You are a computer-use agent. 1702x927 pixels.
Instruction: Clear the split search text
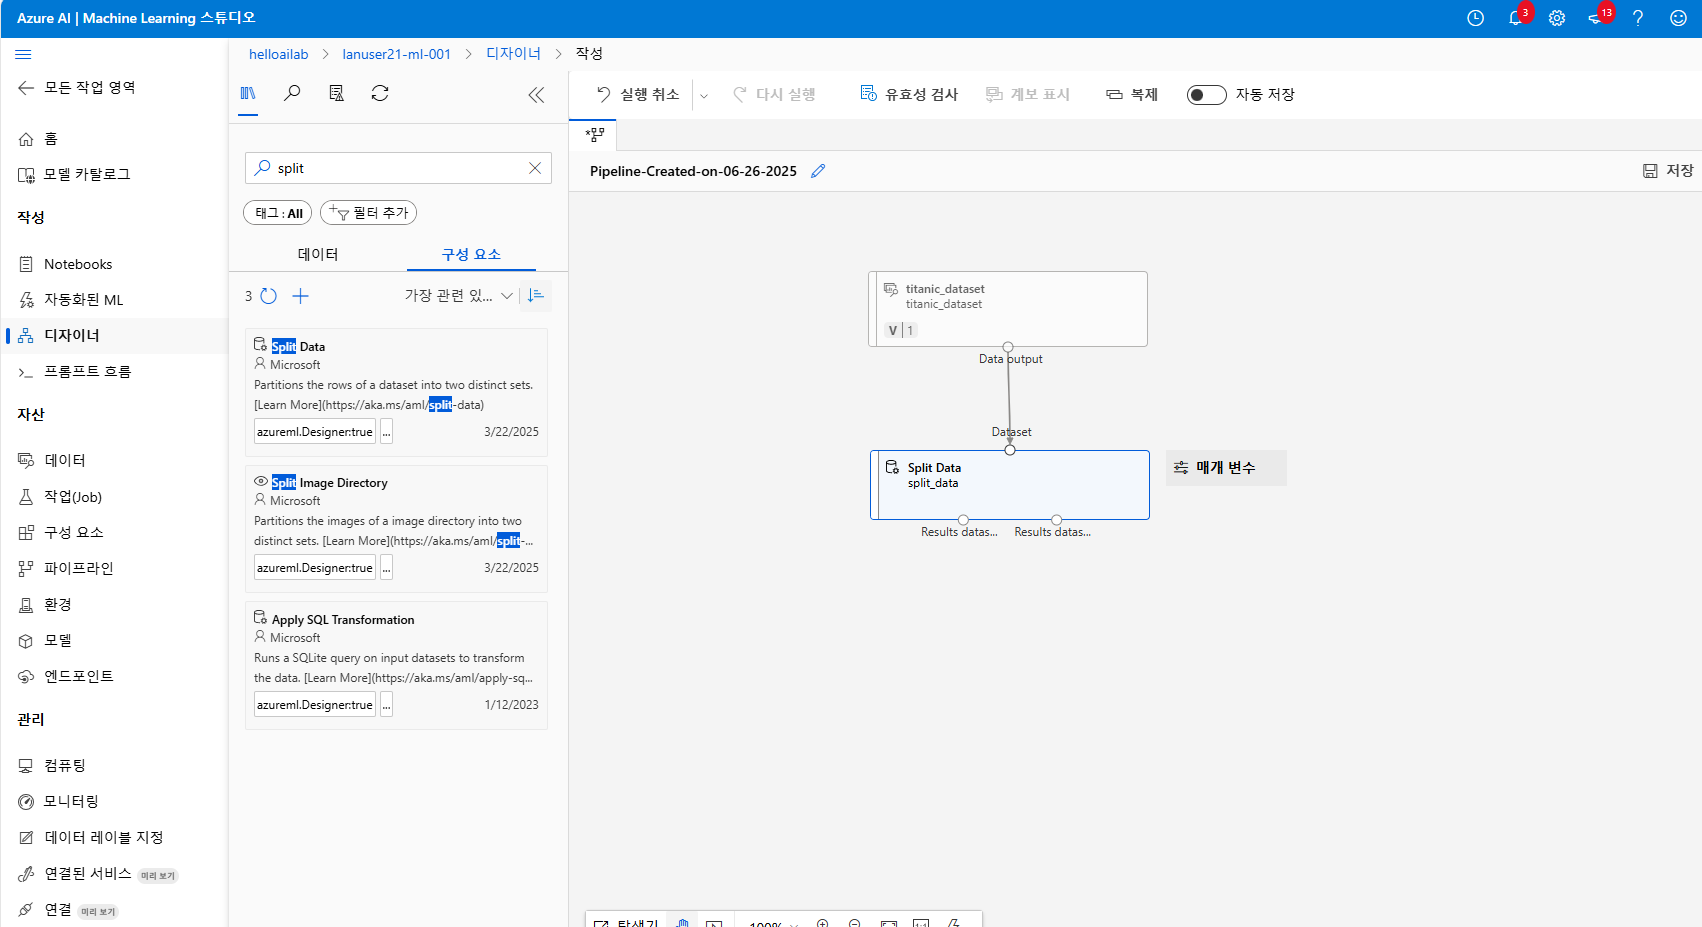535,168
